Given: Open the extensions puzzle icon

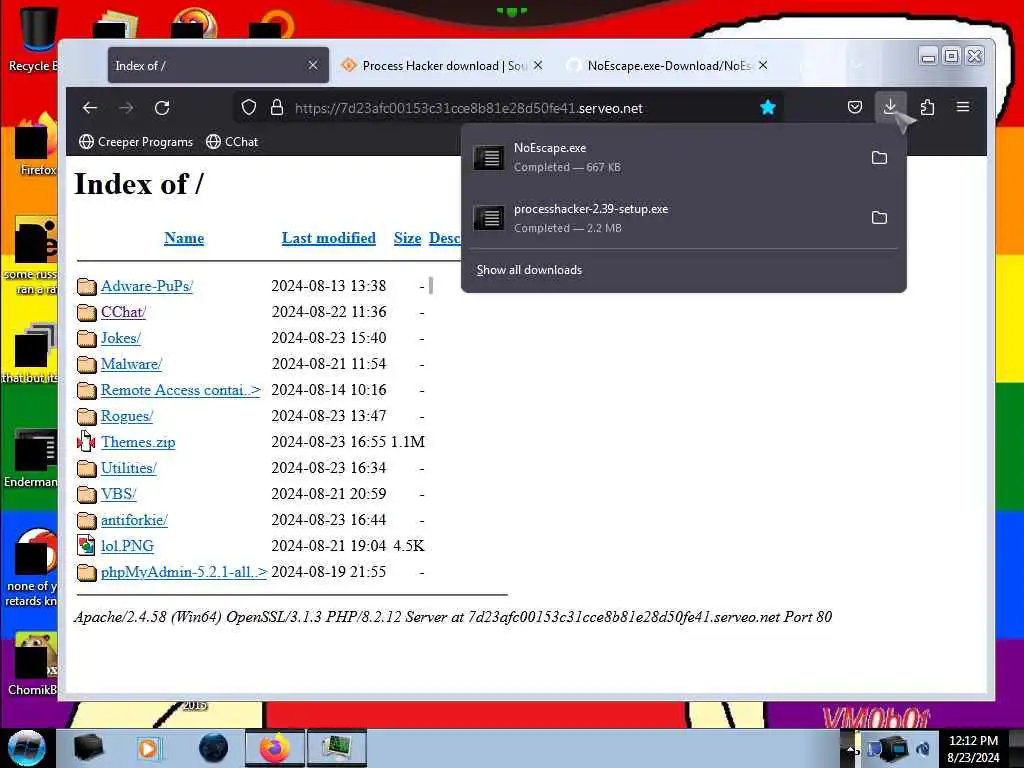Looking at the screenshot, I should click(927, 108).
